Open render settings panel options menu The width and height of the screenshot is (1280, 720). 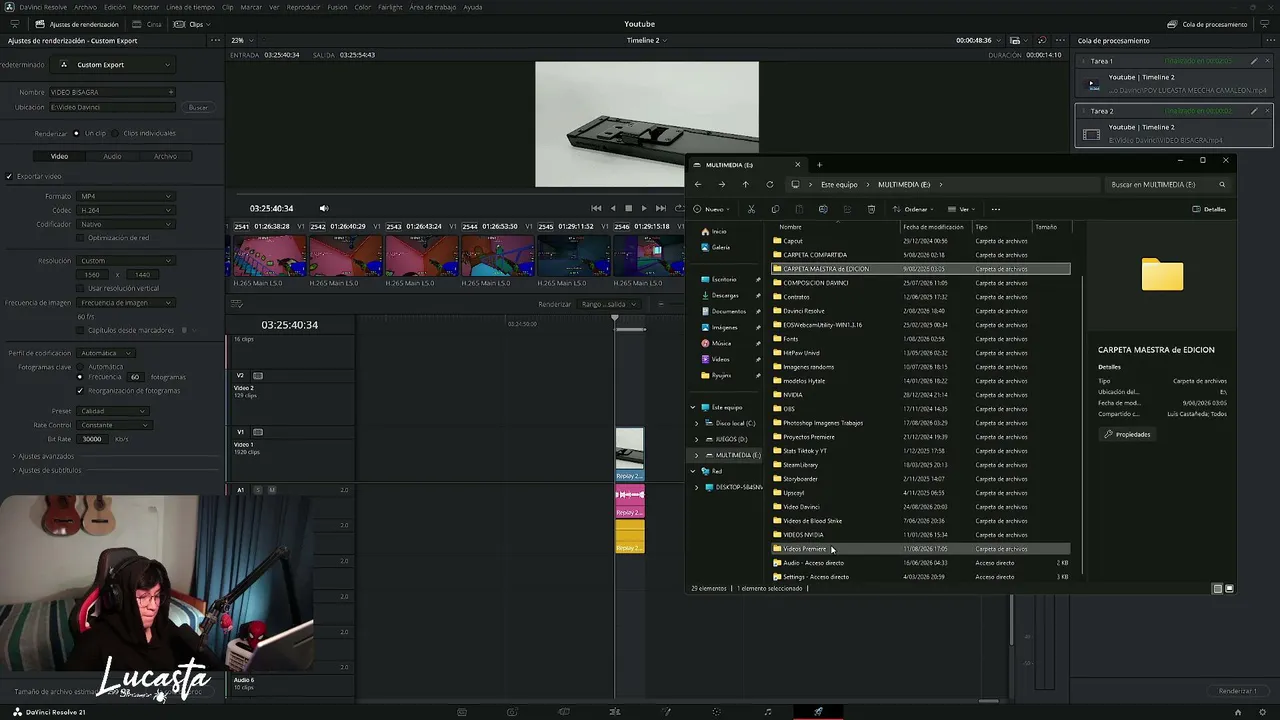click(215, 40)
